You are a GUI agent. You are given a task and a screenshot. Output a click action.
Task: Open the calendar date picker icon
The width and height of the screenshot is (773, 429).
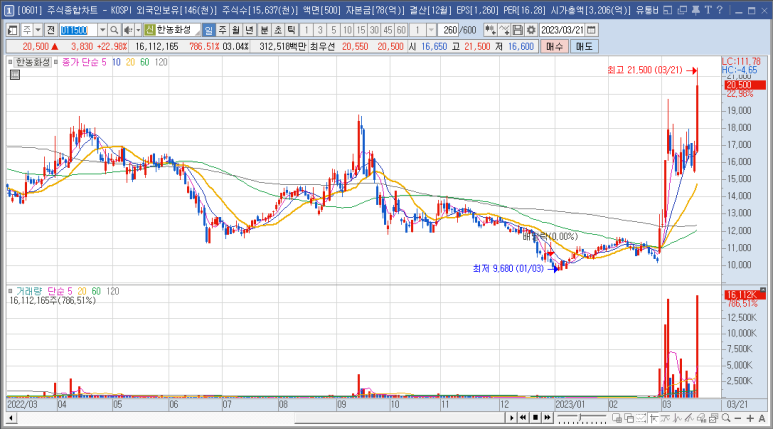point(592,30)
